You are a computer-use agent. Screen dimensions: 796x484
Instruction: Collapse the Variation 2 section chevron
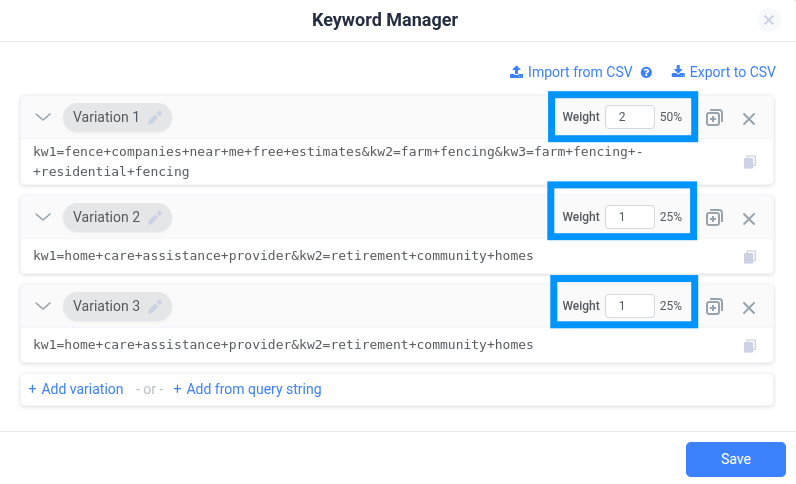point(43,217)
